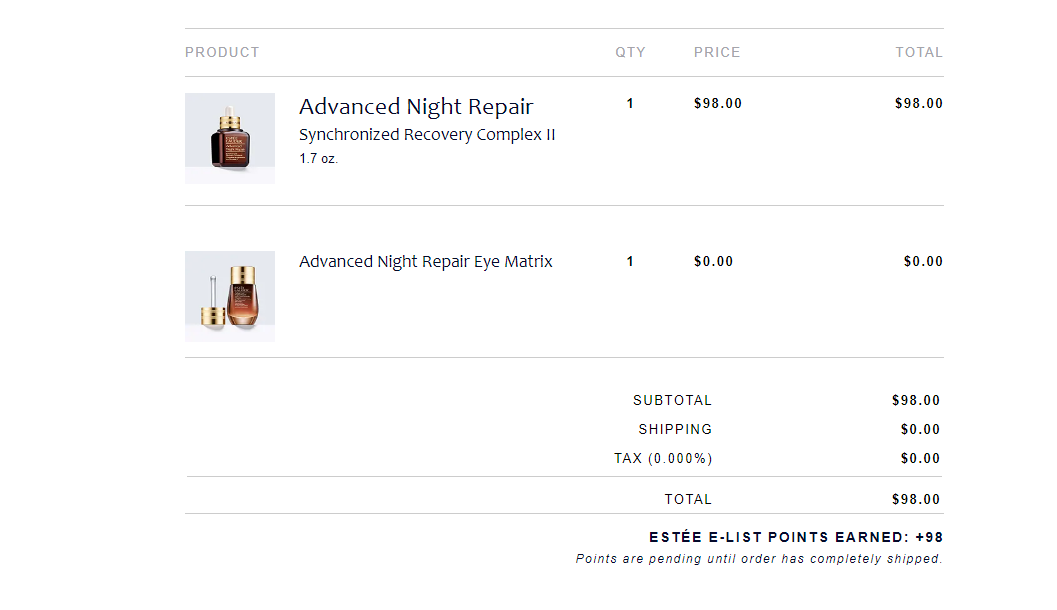Image resolution: width=1057 pixels, height=610 pixels.
Task: Click the order TOTAL amount $98.00
Action: pos(915,499)
